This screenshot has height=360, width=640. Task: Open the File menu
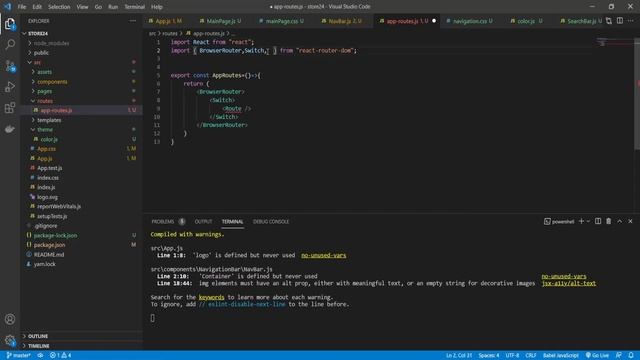[22, 7]
